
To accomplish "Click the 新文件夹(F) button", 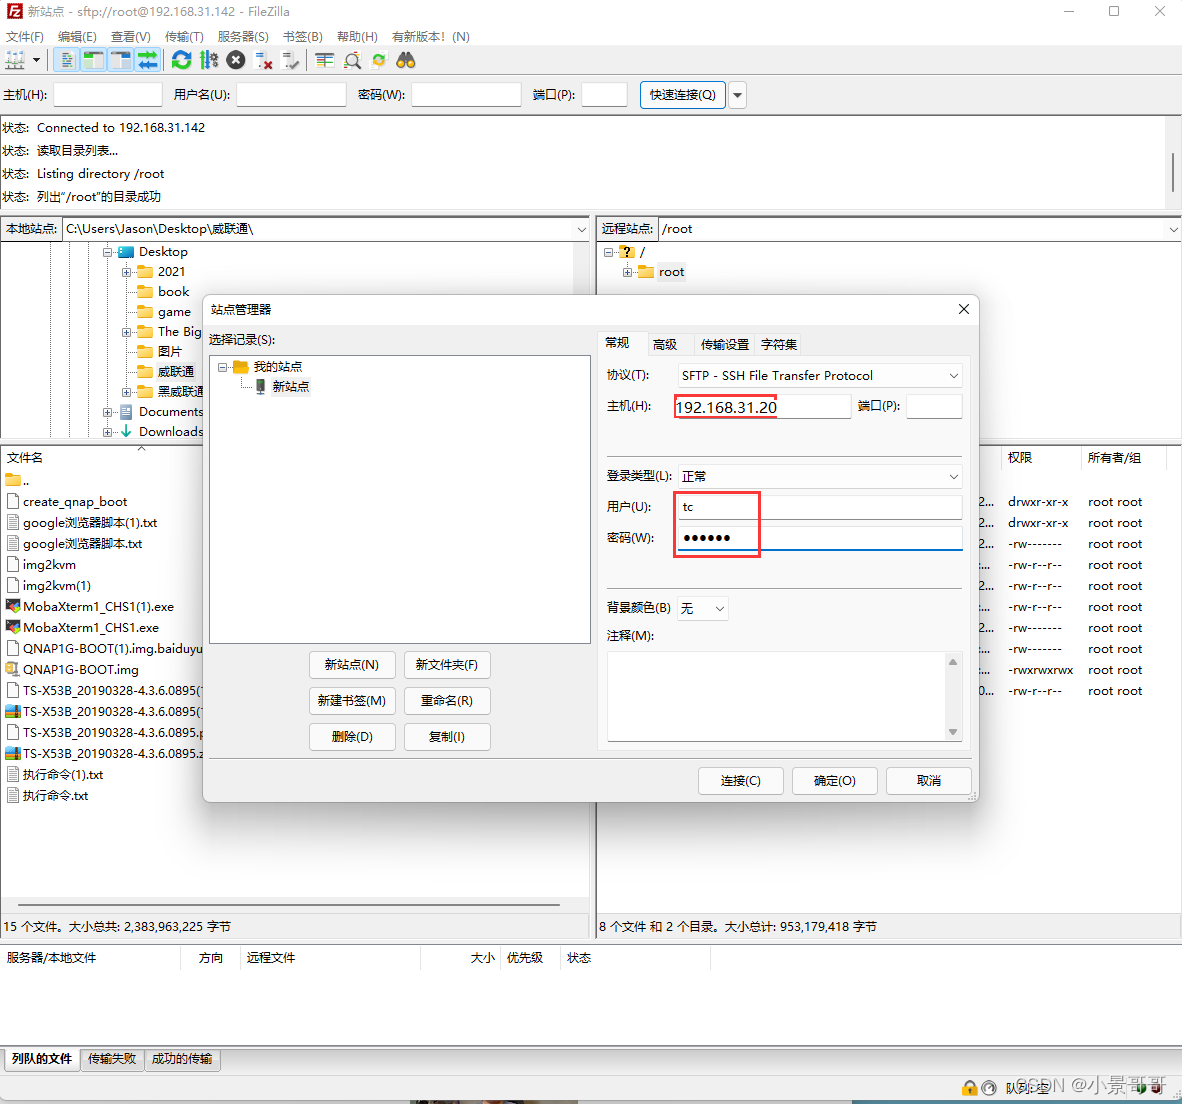I will point(447,665).
